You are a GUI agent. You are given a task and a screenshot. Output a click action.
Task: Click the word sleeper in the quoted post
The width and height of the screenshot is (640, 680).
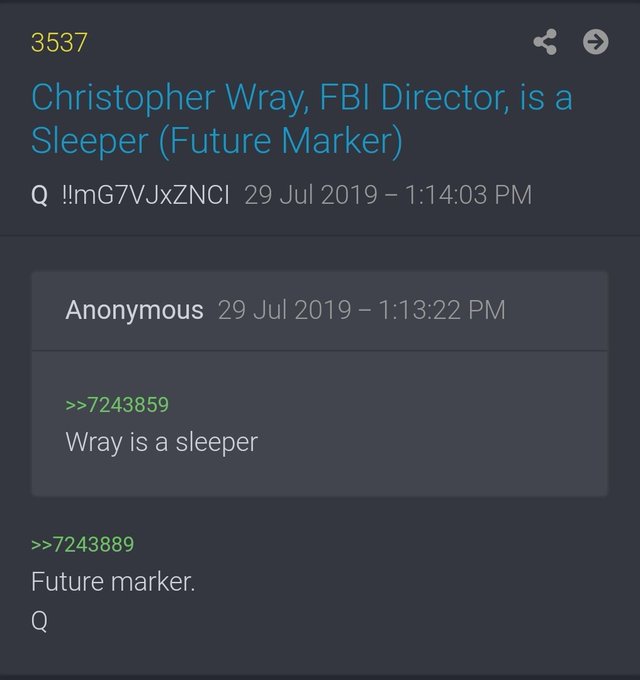(x=217, y=442)
